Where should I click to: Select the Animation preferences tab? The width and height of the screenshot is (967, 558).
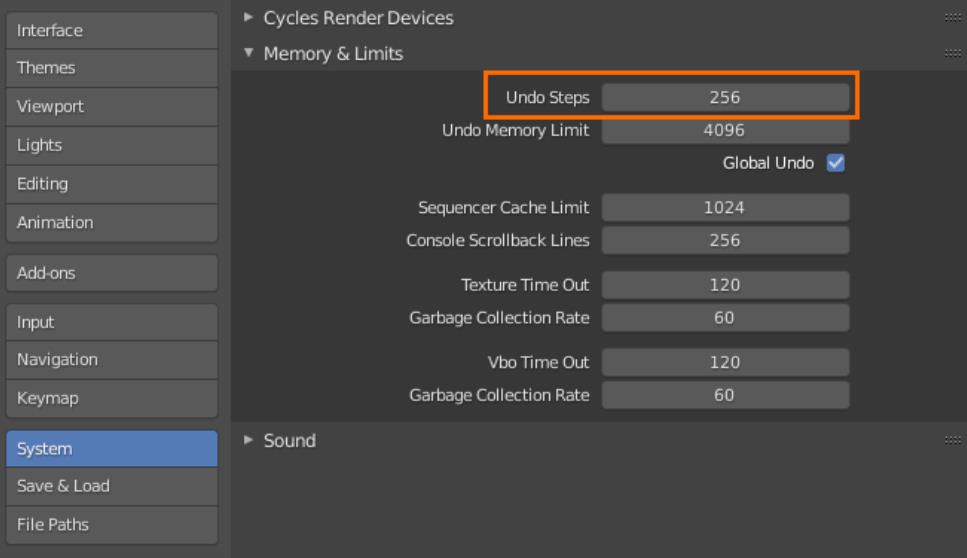112,223
